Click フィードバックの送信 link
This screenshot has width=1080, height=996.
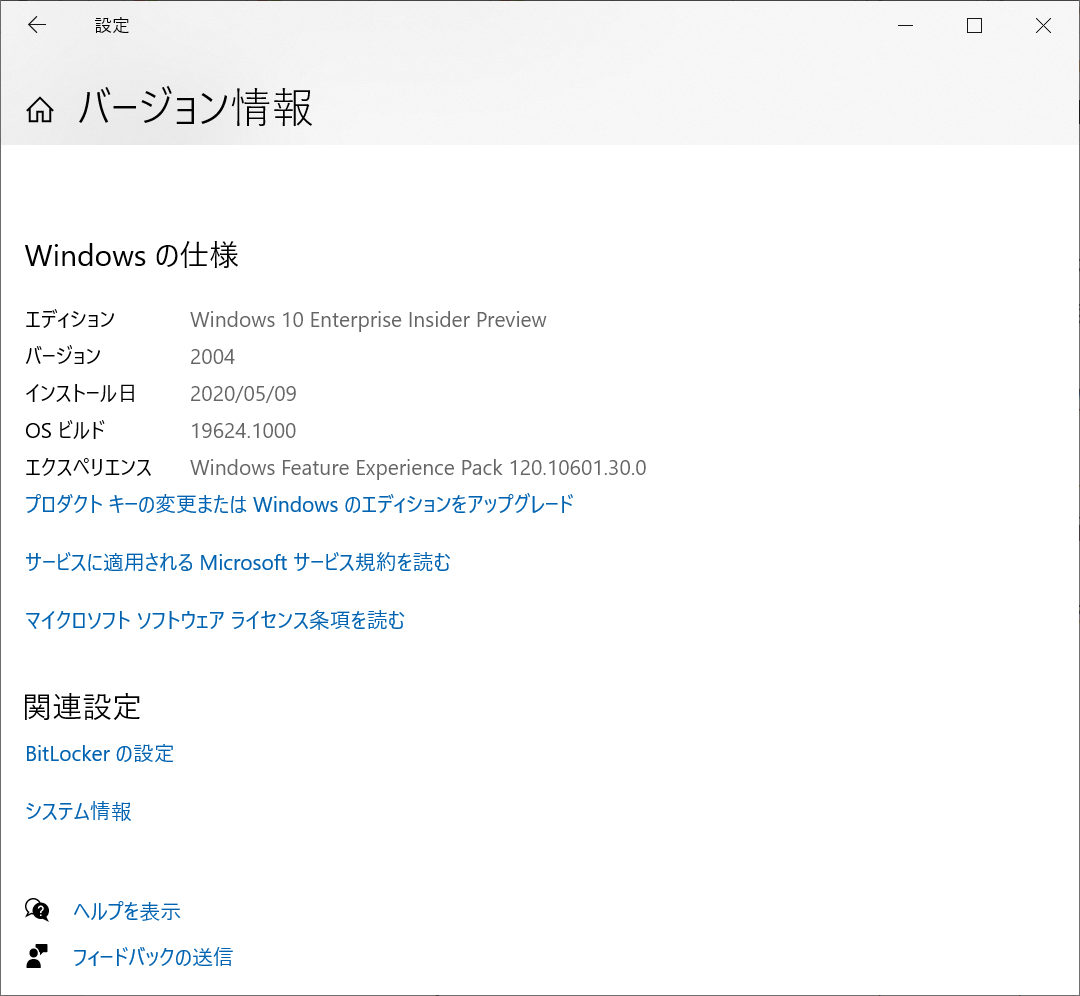click(x=153, y=957)
